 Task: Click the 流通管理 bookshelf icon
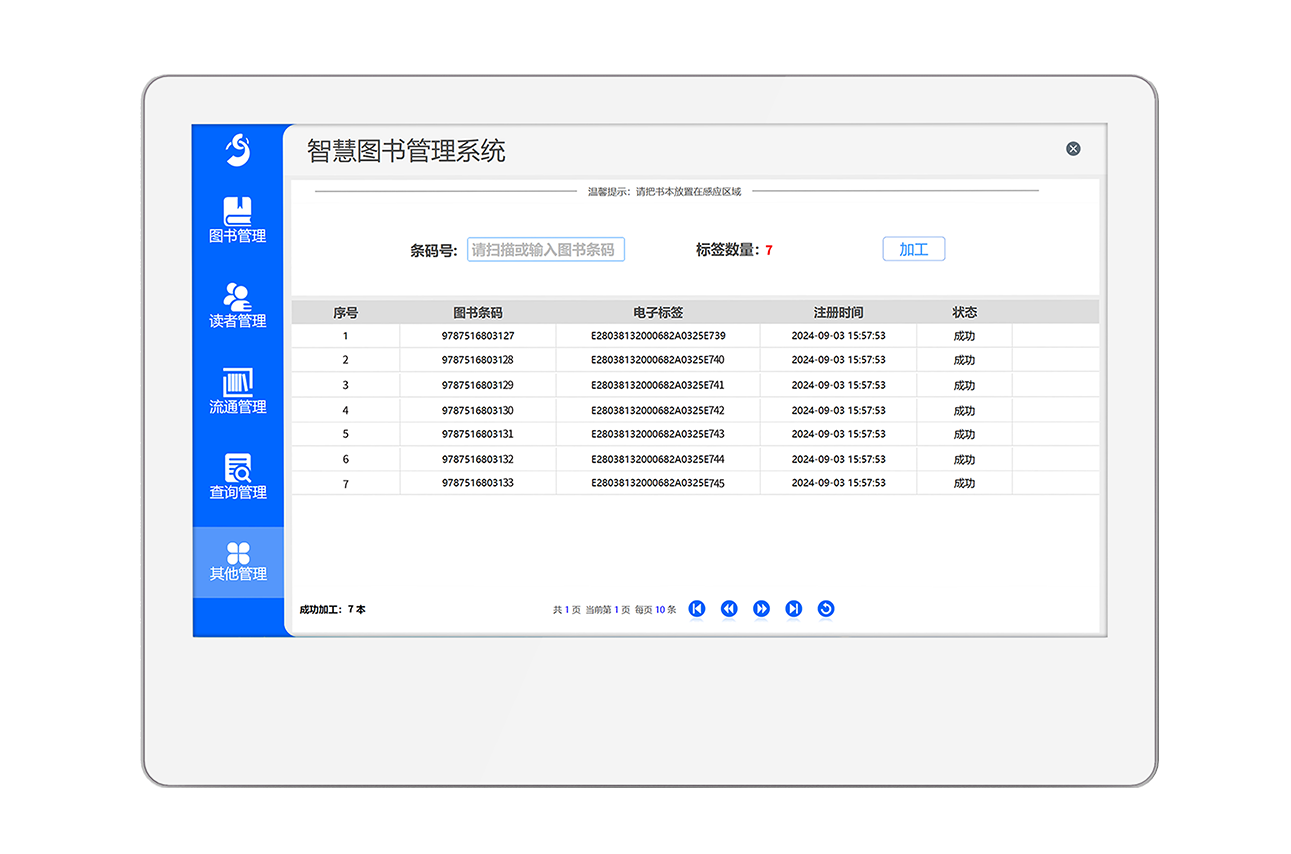[x=237, y=382]
